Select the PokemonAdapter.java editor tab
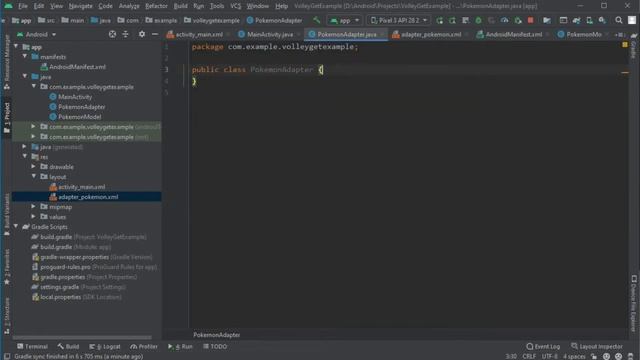 pos(346,35)
